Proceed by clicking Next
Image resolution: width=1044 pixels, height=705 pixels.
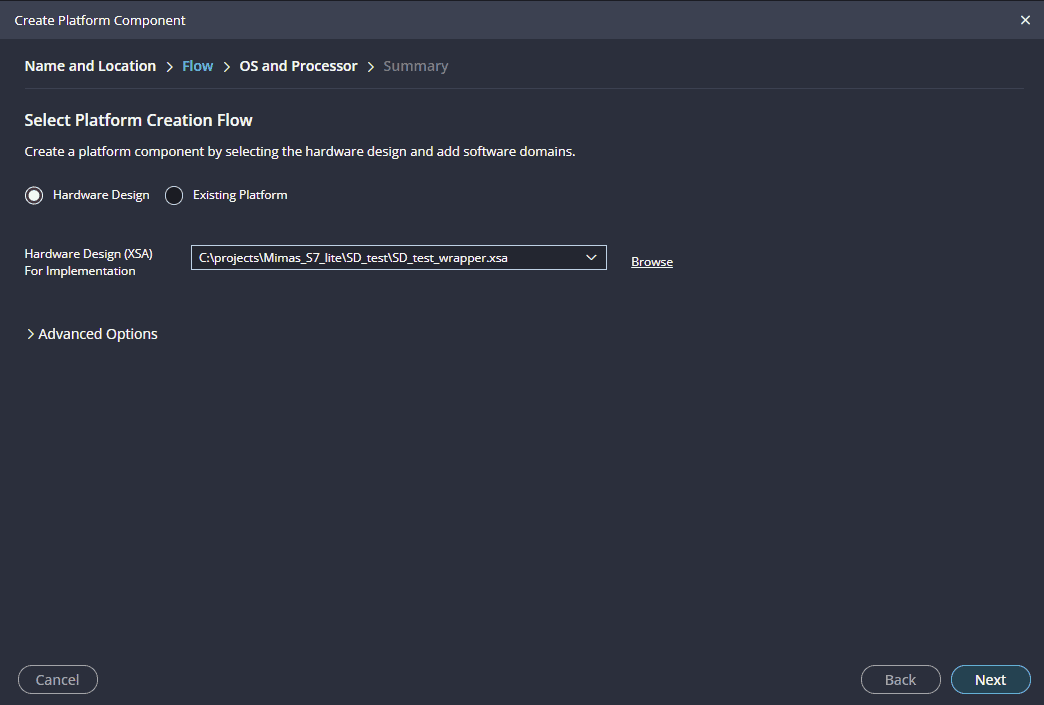point(990,680)
